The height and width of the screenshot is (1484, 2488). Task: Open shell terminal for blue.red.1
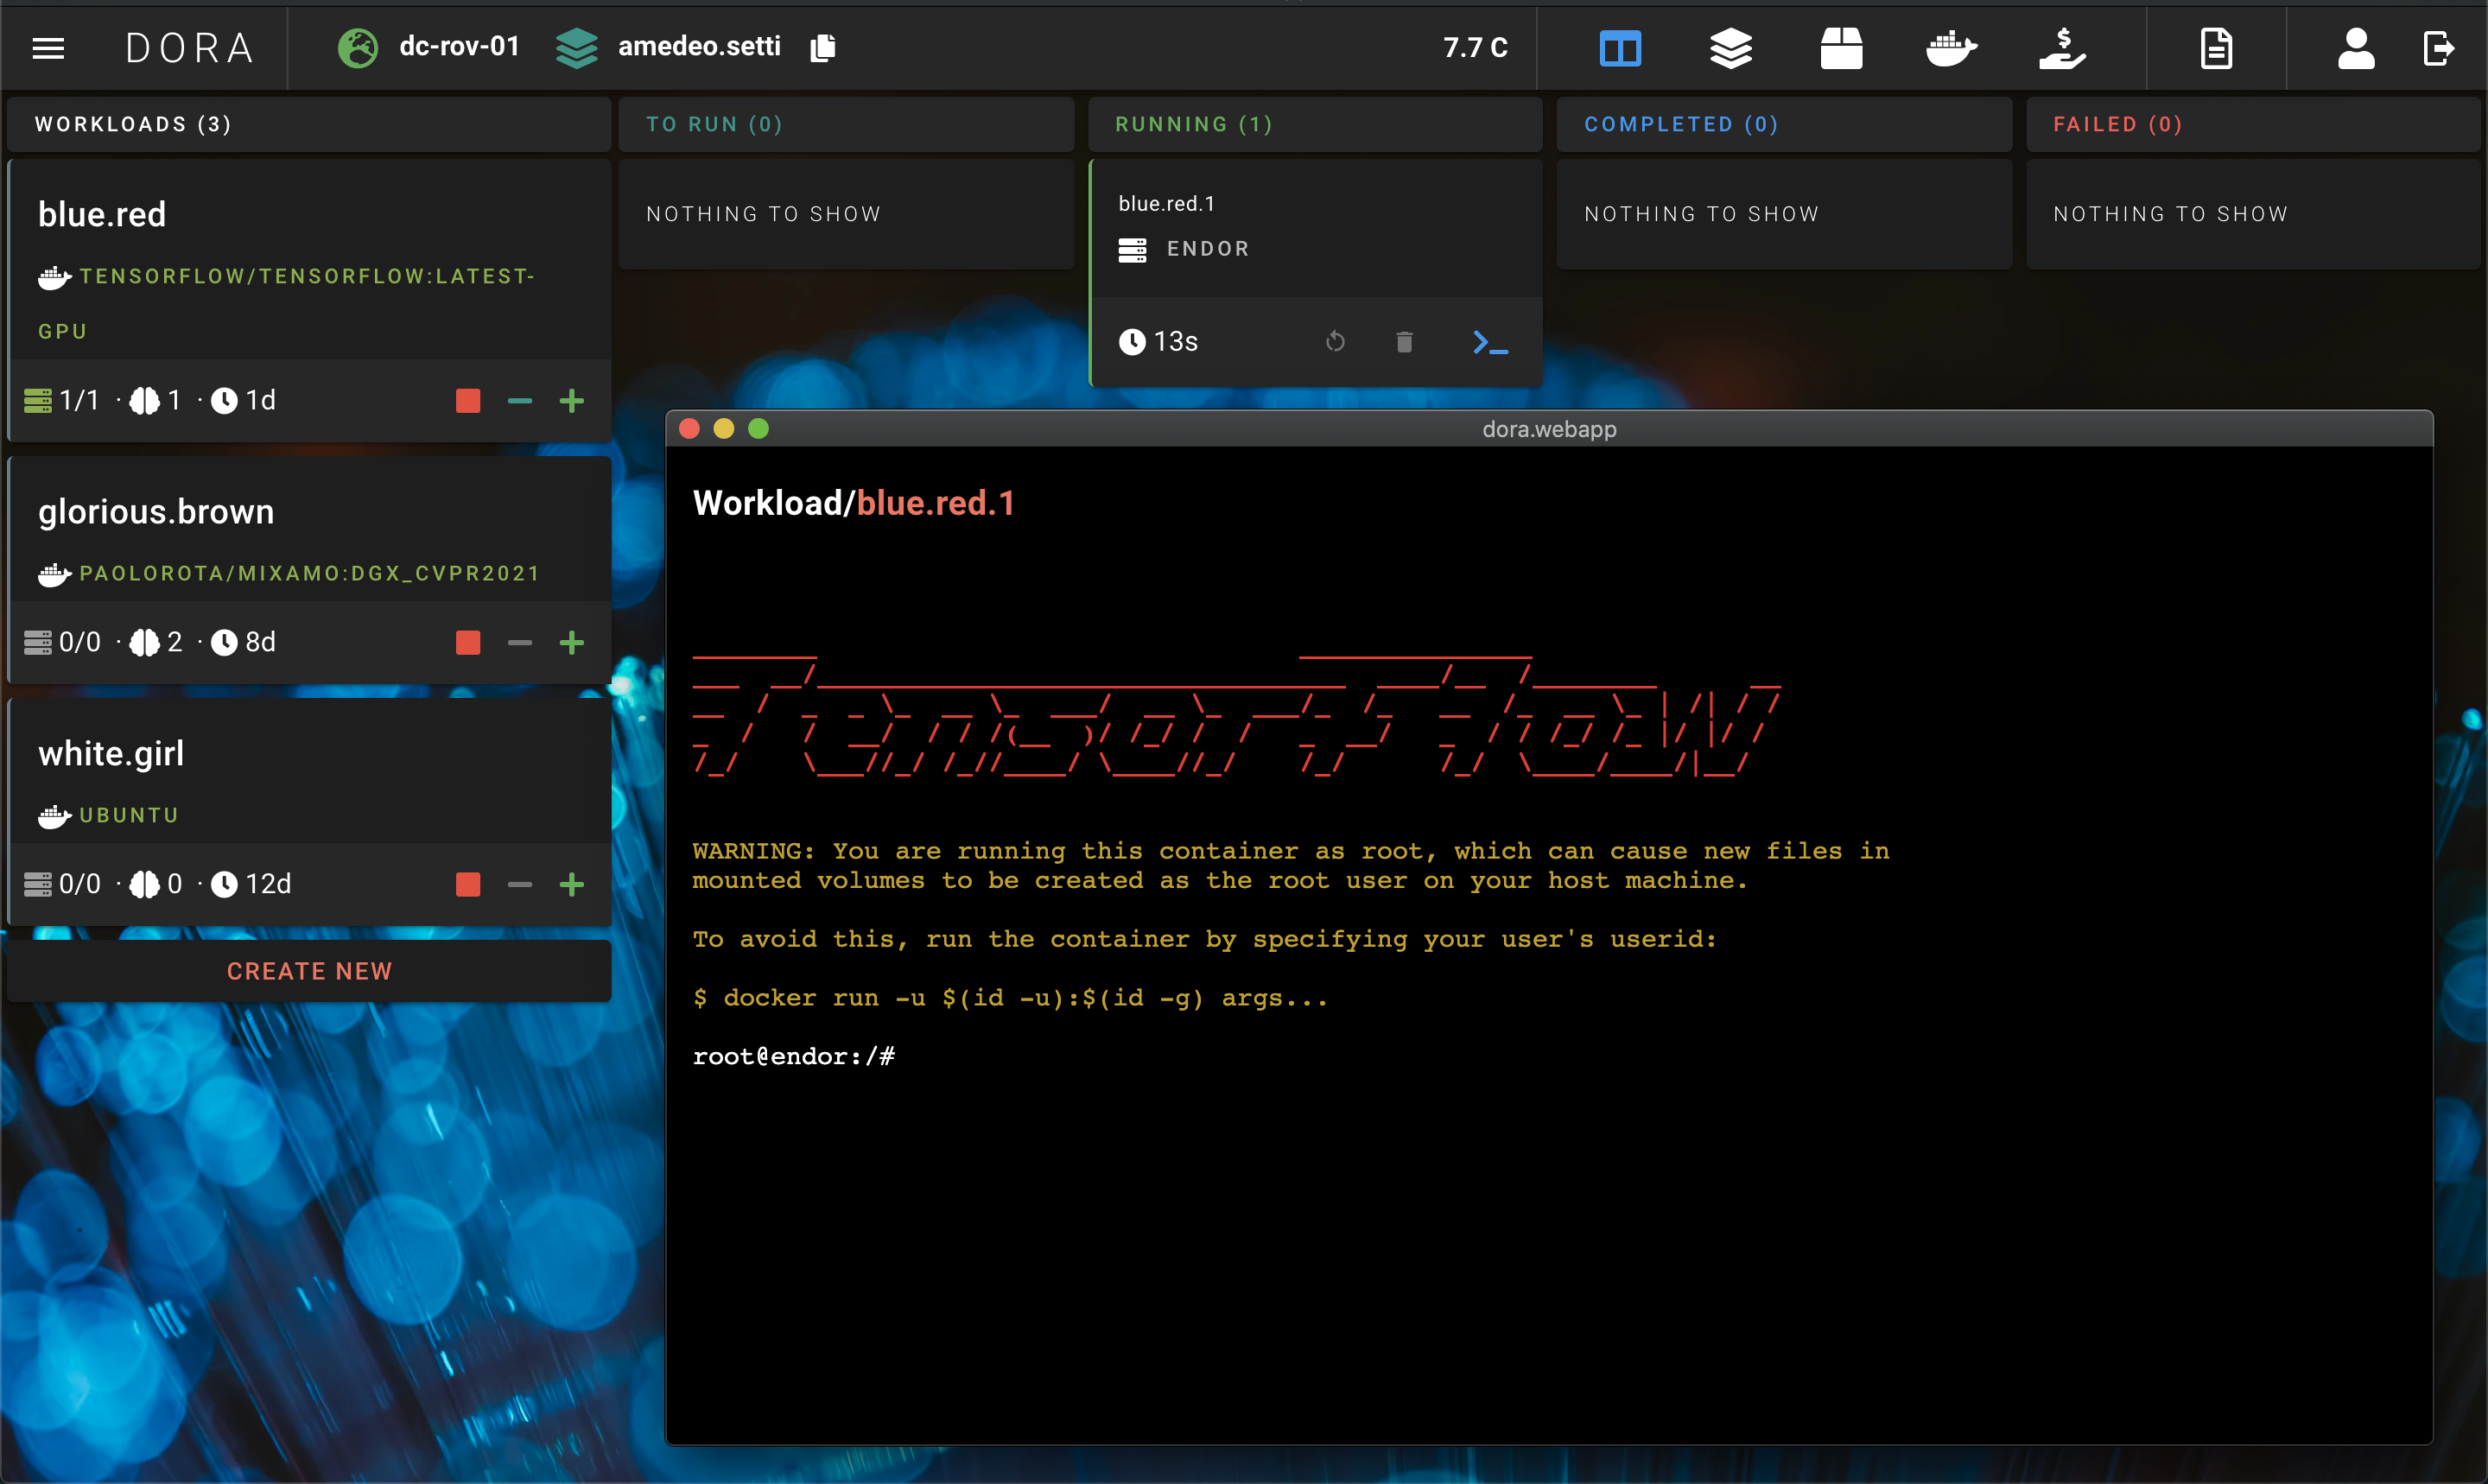(1490, 343)
